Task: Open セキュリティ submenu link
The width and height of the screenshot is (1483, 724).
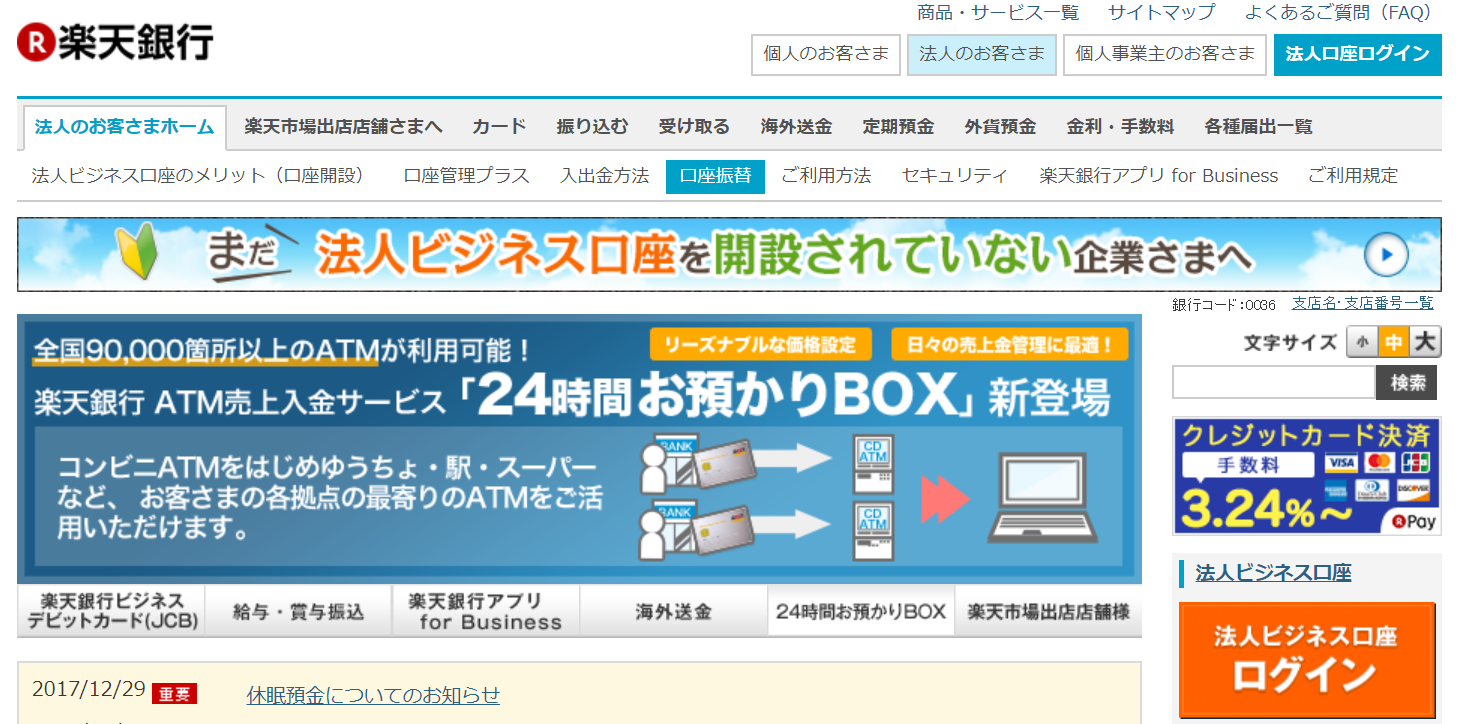Action: [x=955, y=176]
